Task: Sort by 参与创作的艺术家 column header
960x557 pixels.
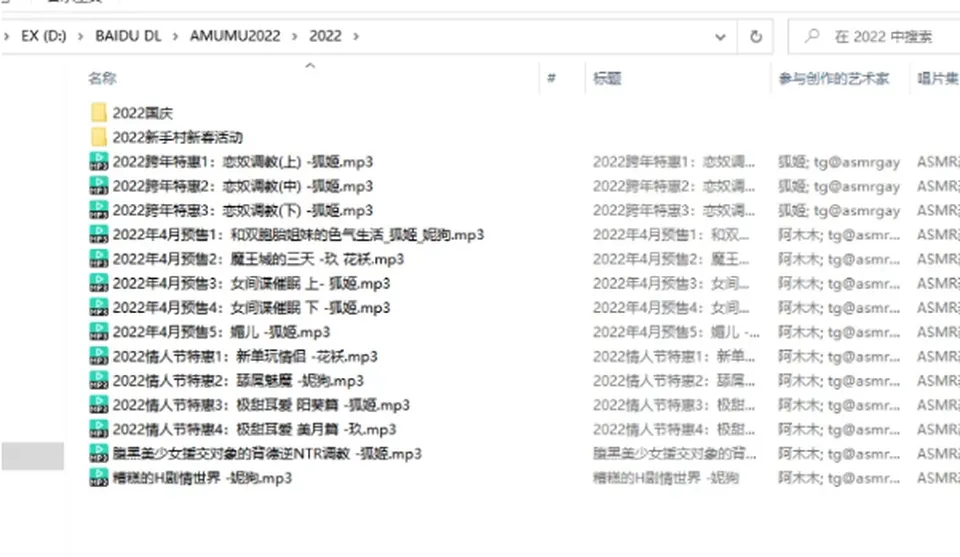Action: [834, 78]
